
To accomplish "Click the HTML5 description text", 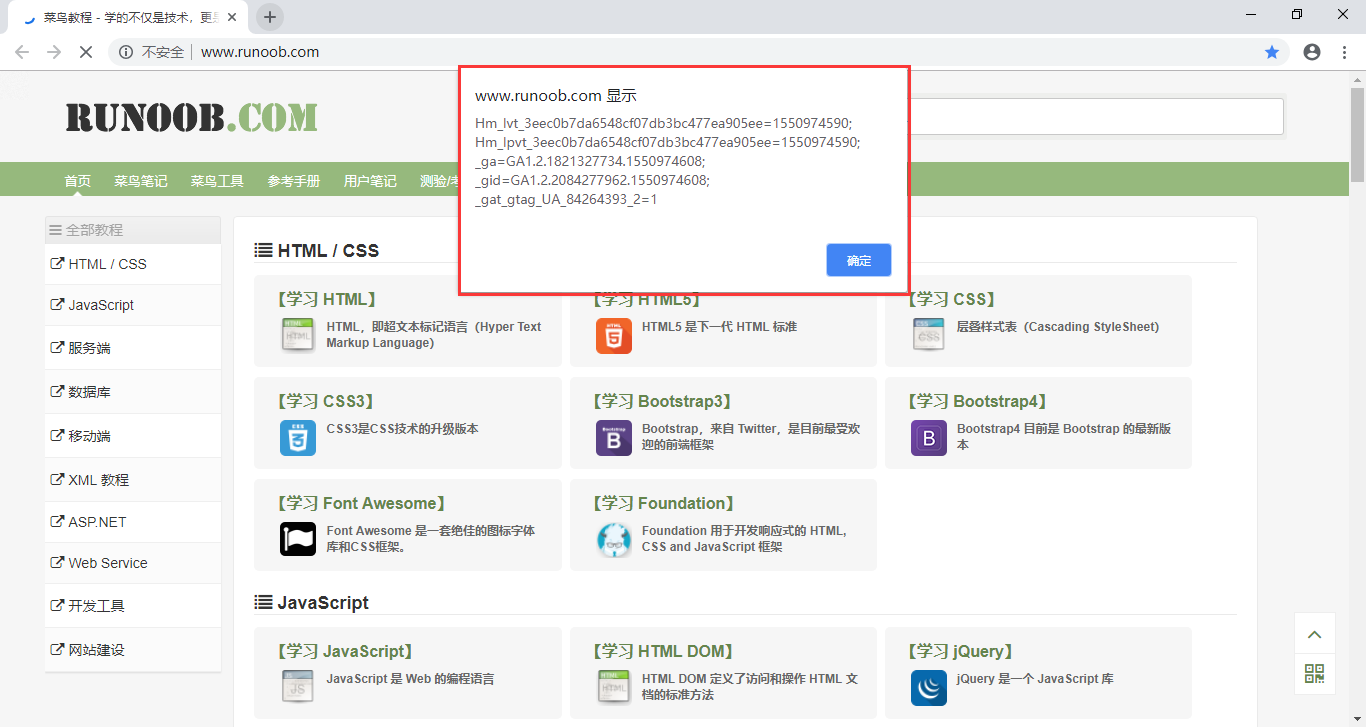I will (719, 327).
